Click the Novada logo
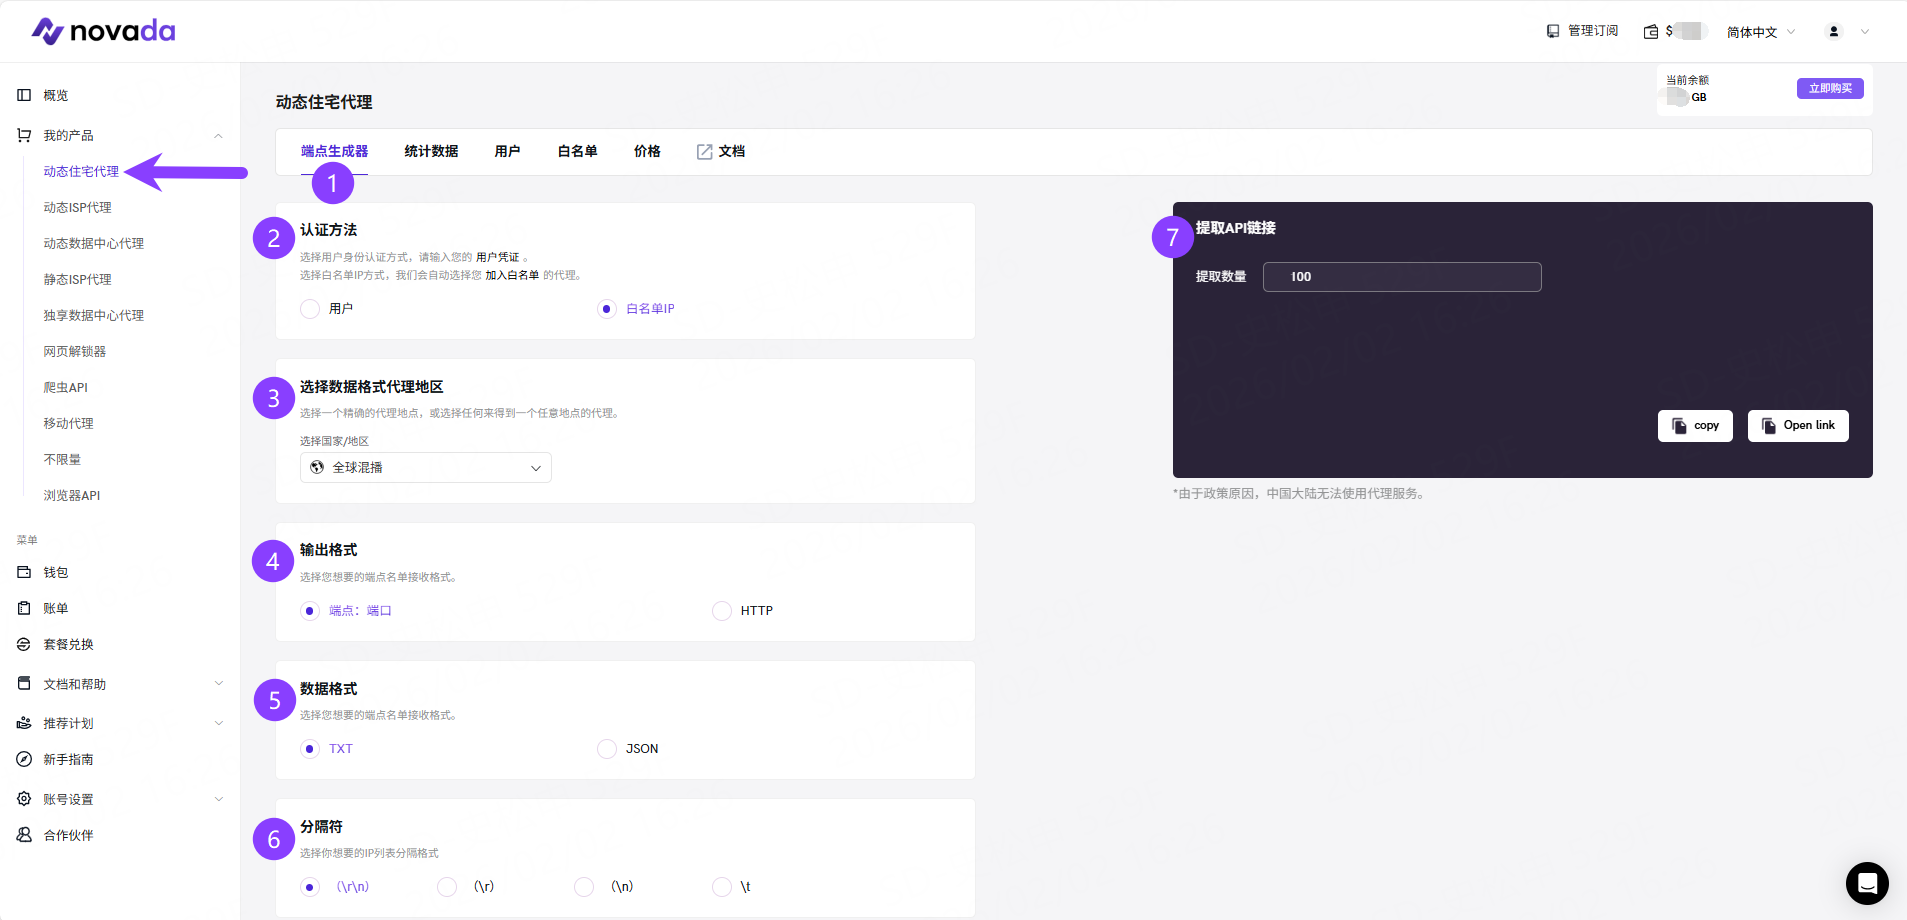Viewport: 1907px width, 920px height. coord(103,31)
